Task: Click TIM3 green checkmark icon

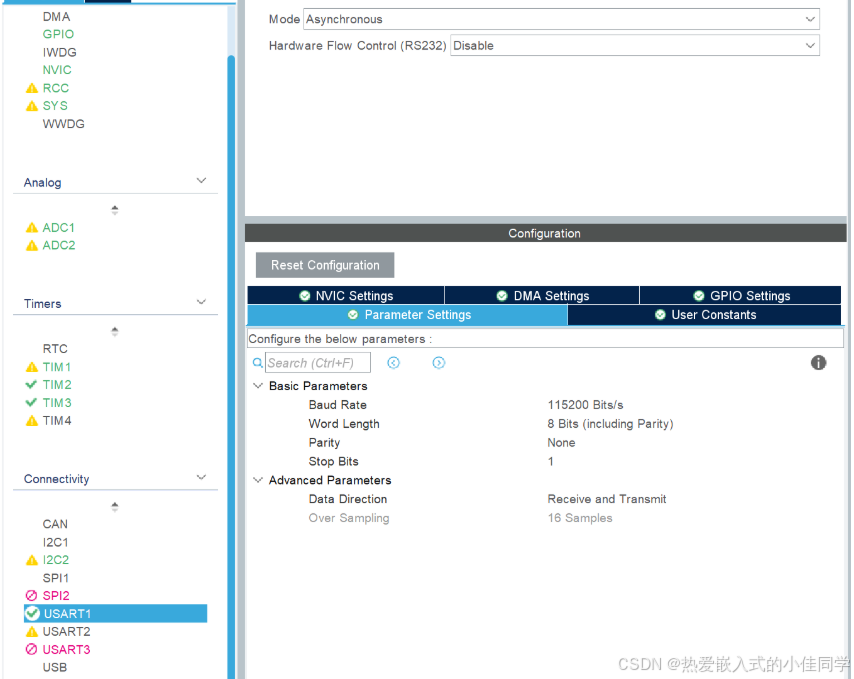Action: coord(32,402)
